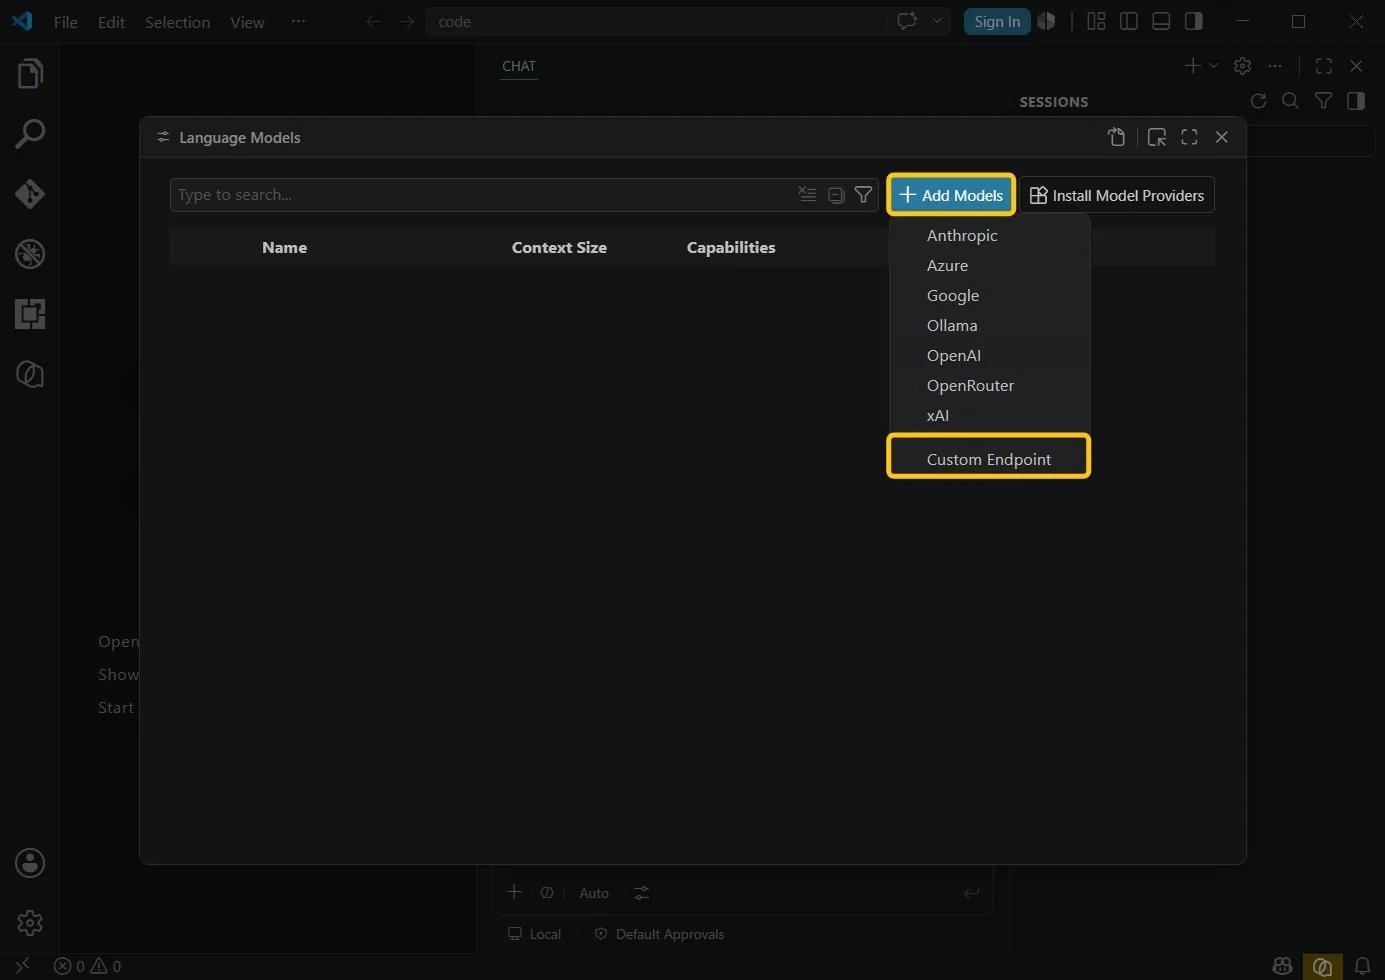Open the Local session target picker
Viewport: 1385px width, 980px height.
[x=535, y=934]
